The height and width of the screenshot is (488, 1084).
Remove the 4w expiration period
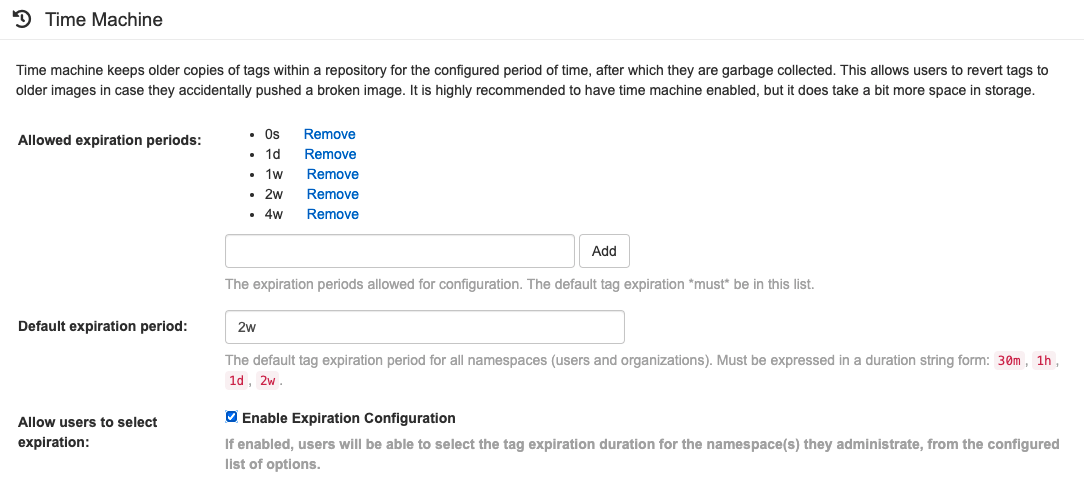(332, 214)
